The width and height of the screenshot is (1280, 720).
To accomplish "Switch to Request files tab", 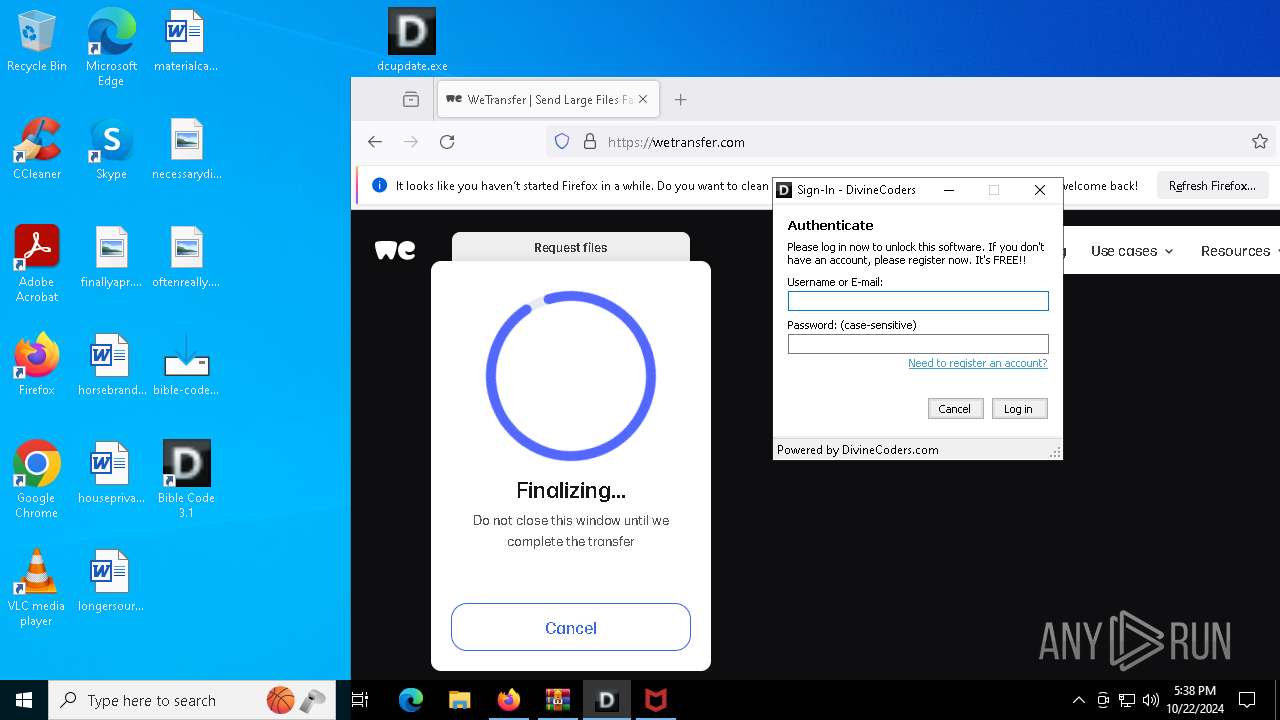I will [x=570, y=247].
